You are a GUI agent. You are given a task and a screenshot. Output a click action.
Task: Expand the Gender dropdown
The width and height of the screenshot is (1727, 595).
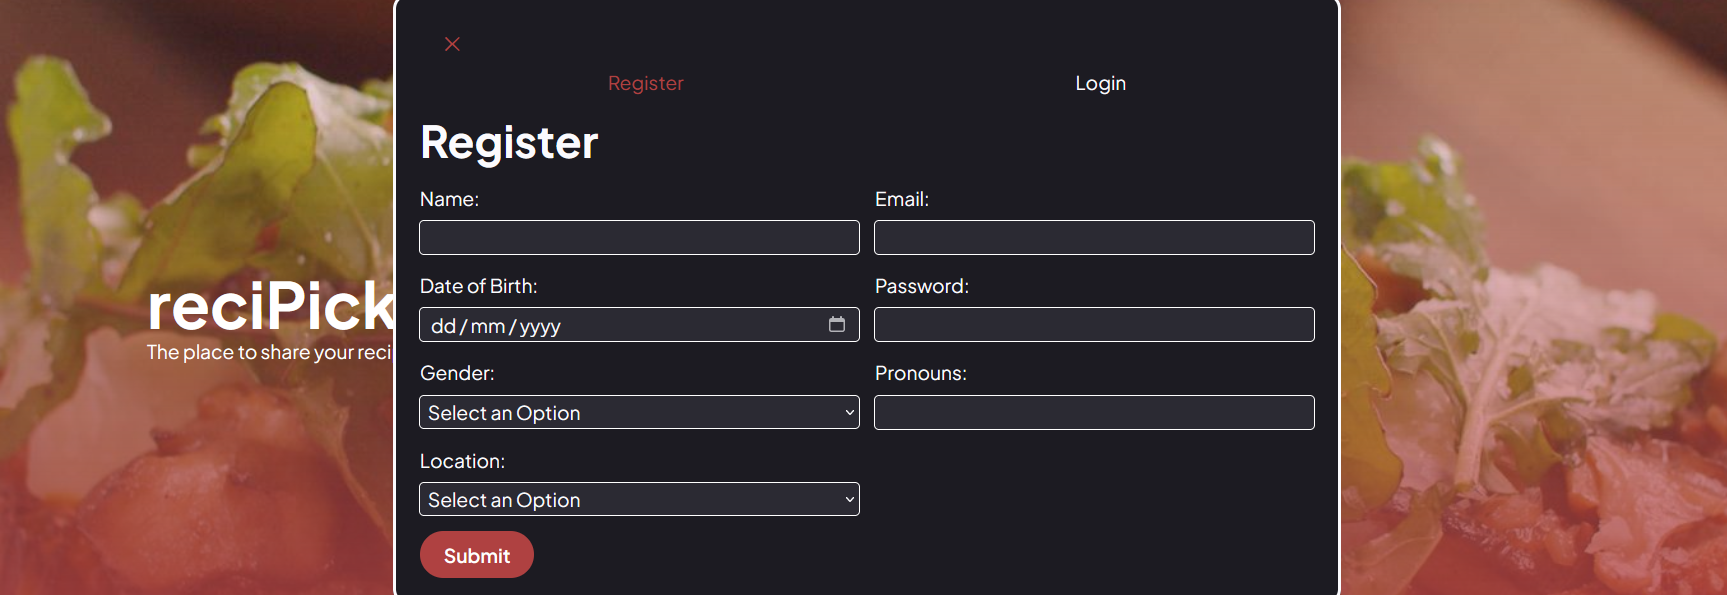639,413
